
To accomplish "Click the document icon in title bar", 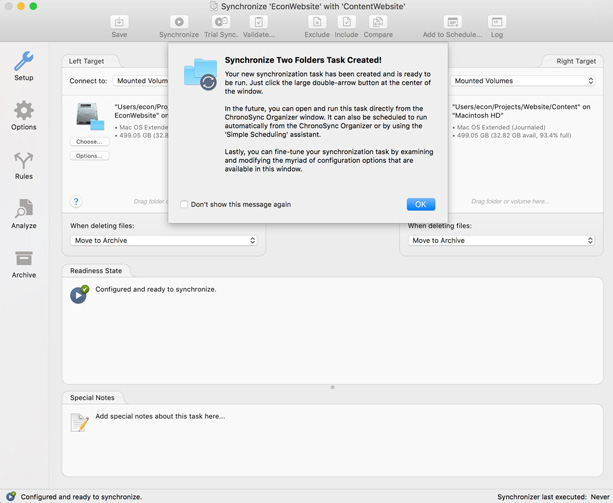I will [213, 6].
